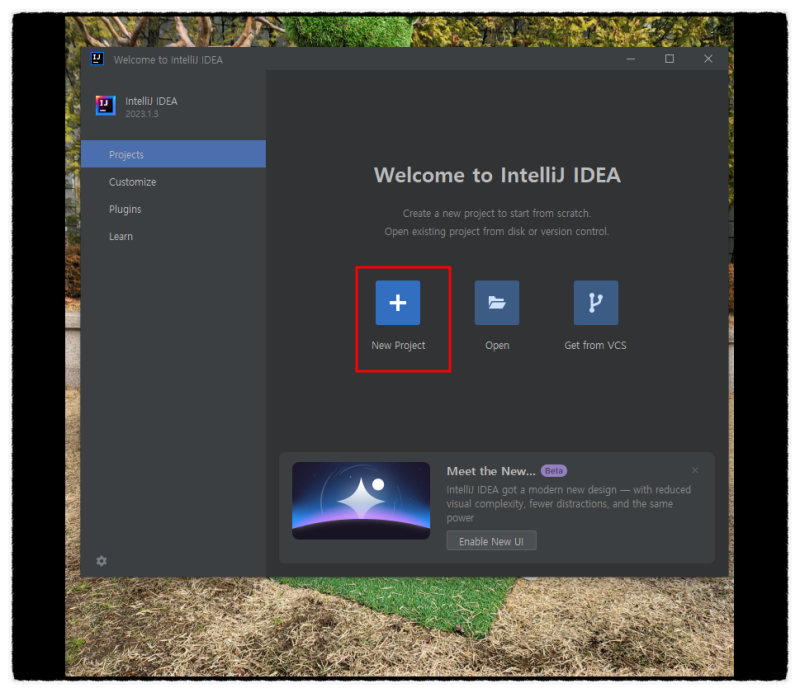Click the version text 2023.1.3
The height and width of the screenshot is (693, 800).
click(x=140, y=114)
